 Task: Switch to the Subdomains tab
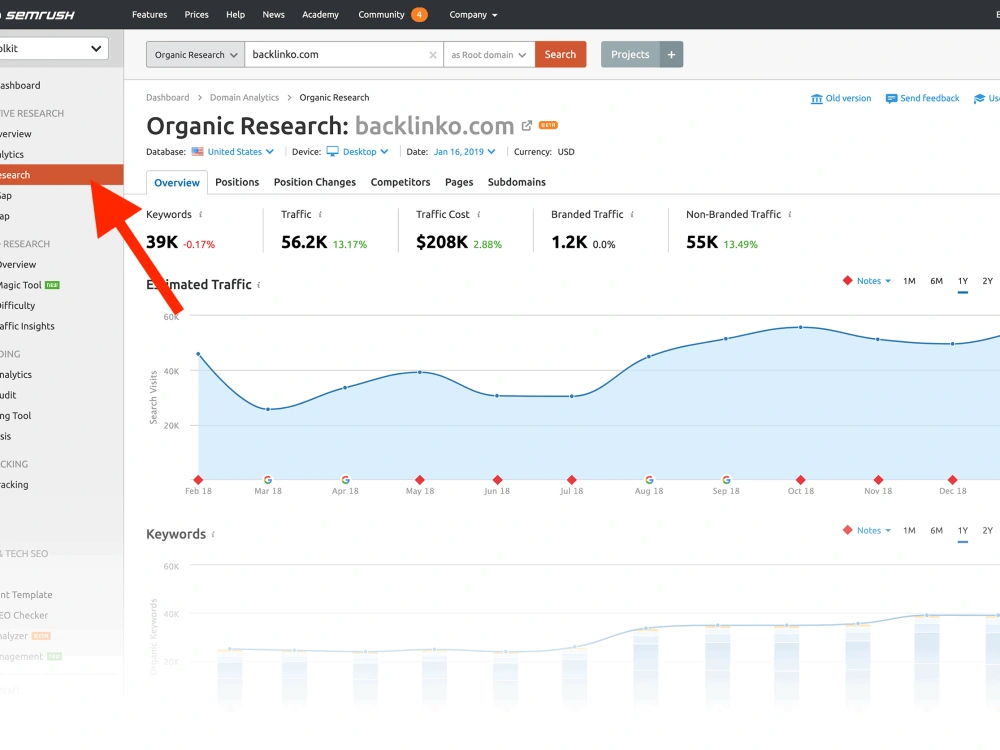[517, 182]
